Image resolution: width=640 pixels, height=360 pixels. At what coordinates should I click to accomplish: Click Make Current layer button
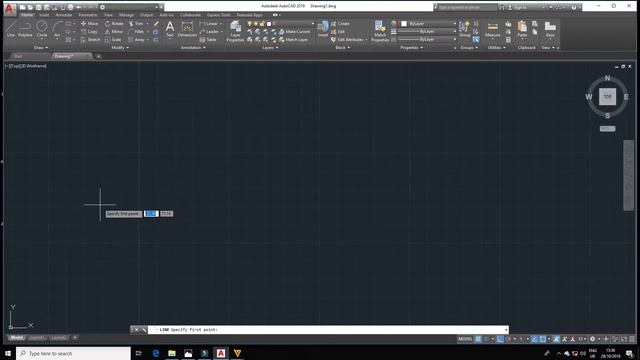[x=295, y=31]
